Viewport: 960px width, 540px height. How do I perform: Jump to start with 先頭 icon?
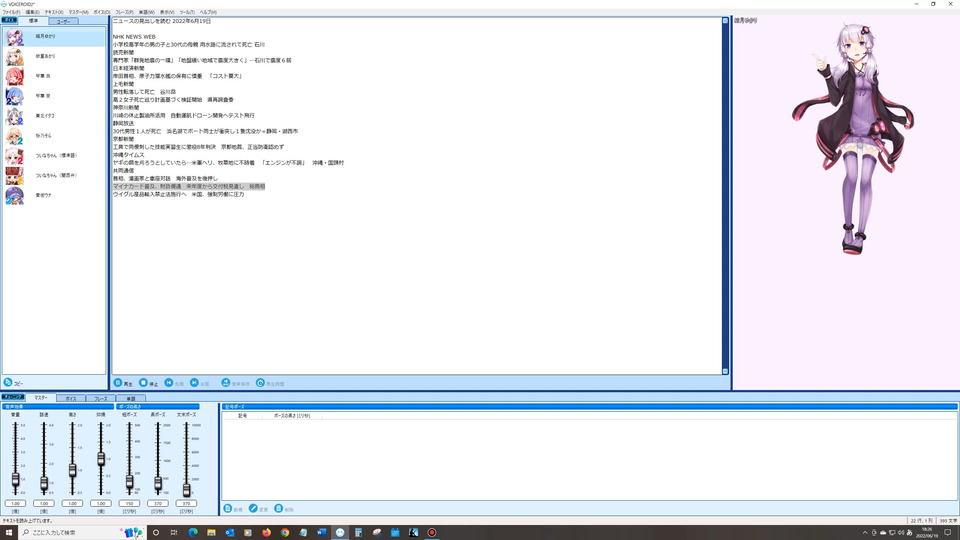(169, 383)
